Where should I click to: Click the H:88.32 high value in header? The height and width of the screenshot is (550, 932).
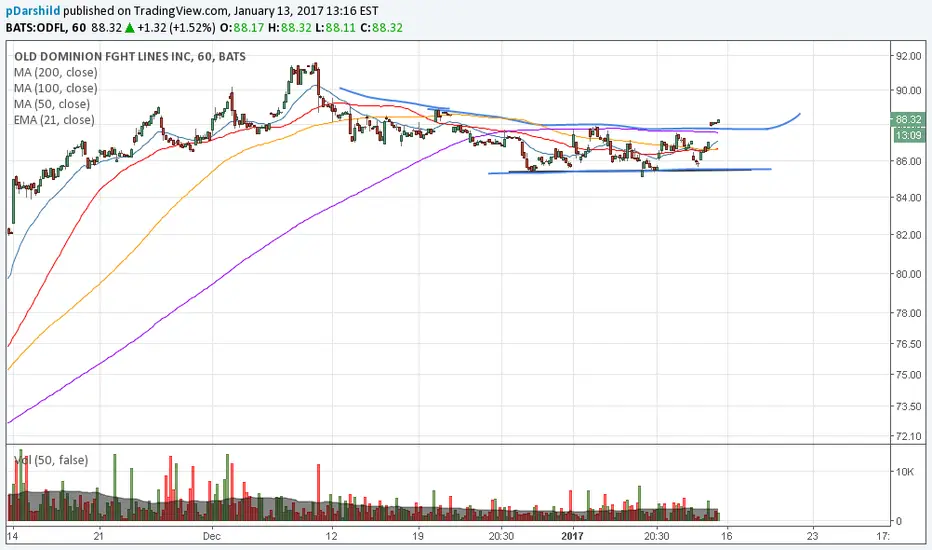tap(289, 28)
